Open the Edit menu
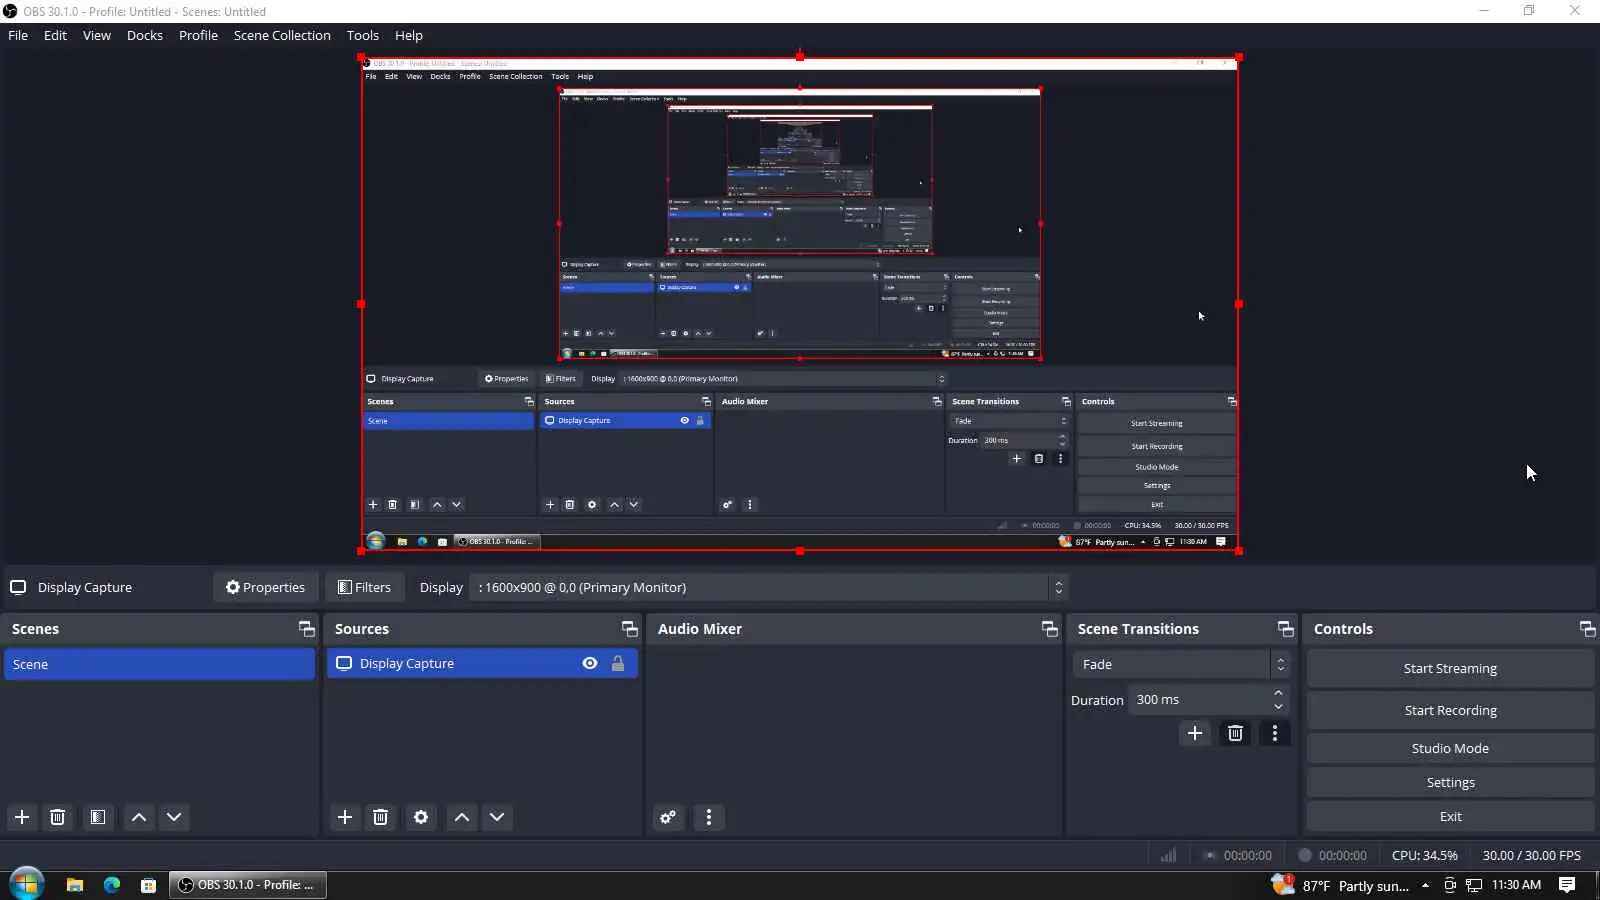This screenshot has width=1600, height=900. (55, 35)
